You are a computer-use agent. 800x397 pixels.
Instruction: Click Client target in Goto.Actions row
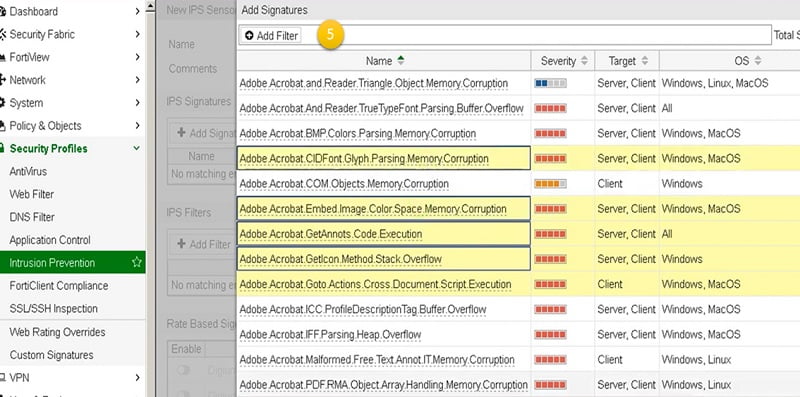(610, 284)
